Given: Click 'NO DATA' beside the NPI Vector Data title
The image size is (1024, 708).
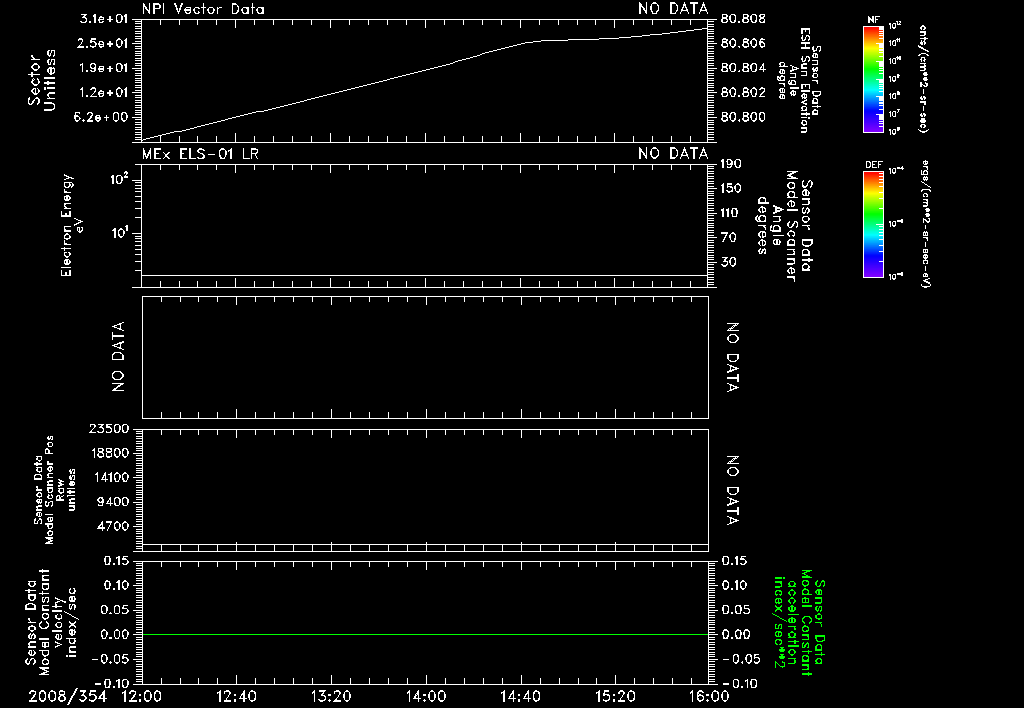Looking at the screenshot, I should (673, 9).
